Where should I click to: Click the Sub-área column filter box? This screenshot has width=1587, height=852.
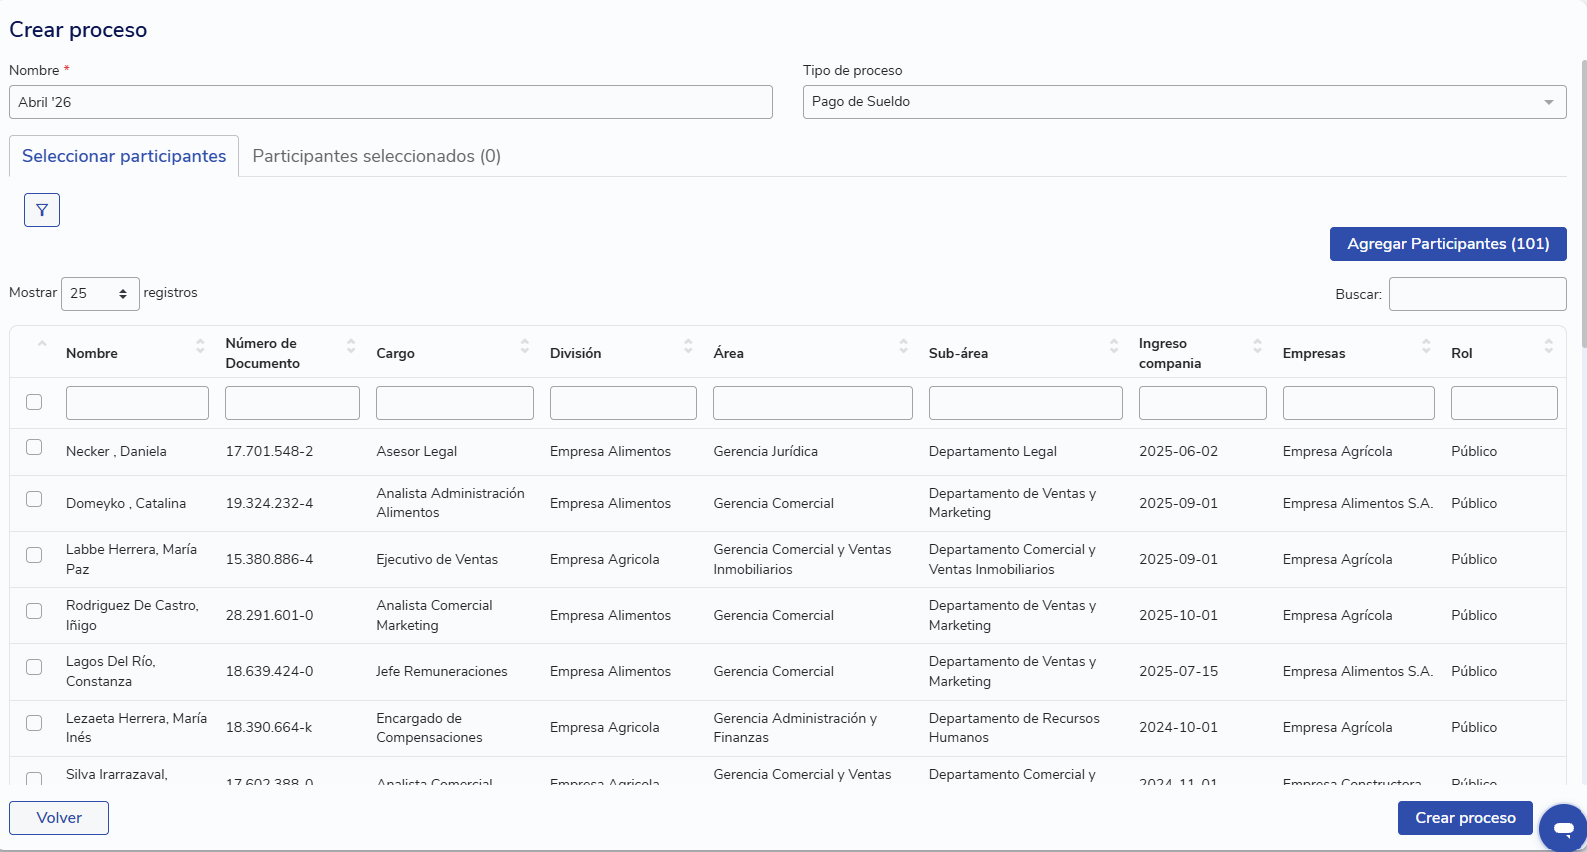(x=1026, y=403)
